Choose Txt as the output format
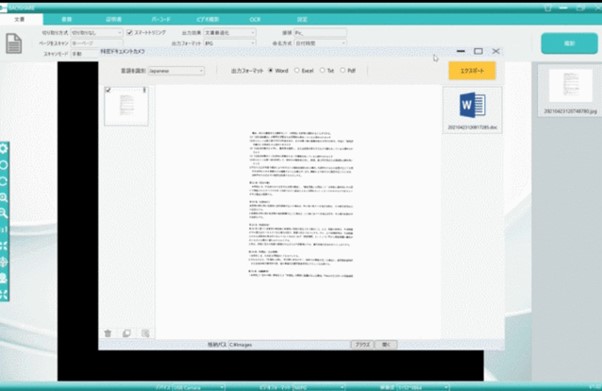Screen dimensions: 602x391 [322, 71]
